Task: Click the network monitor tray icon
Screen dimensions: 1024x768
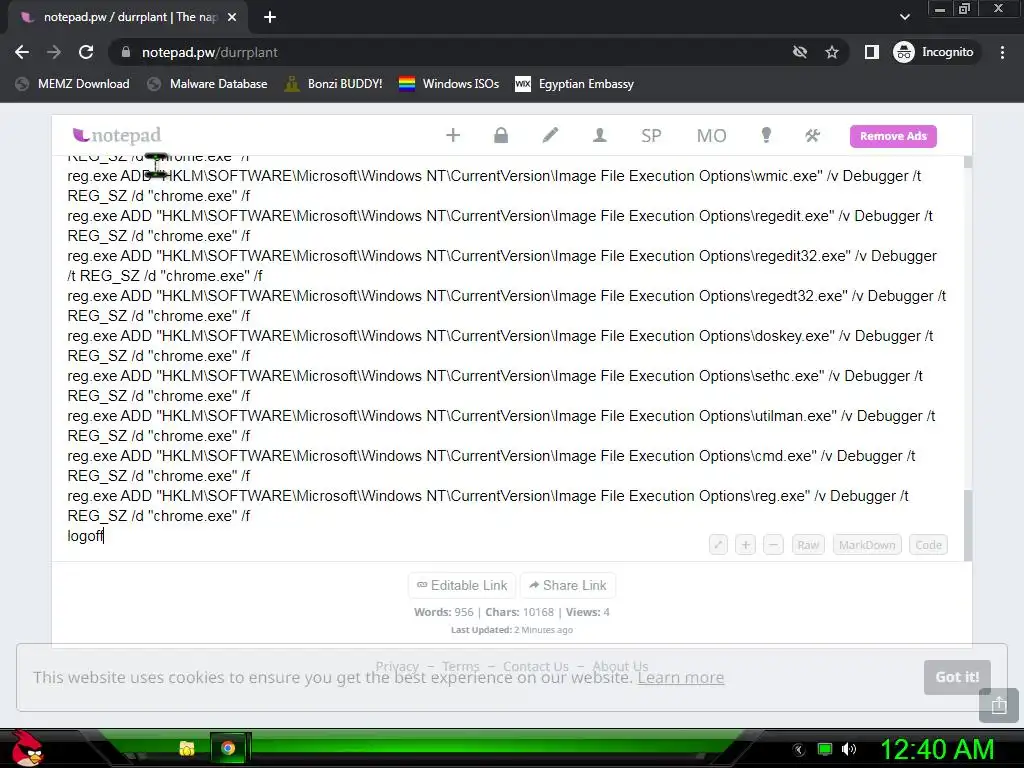Action: 825,749
